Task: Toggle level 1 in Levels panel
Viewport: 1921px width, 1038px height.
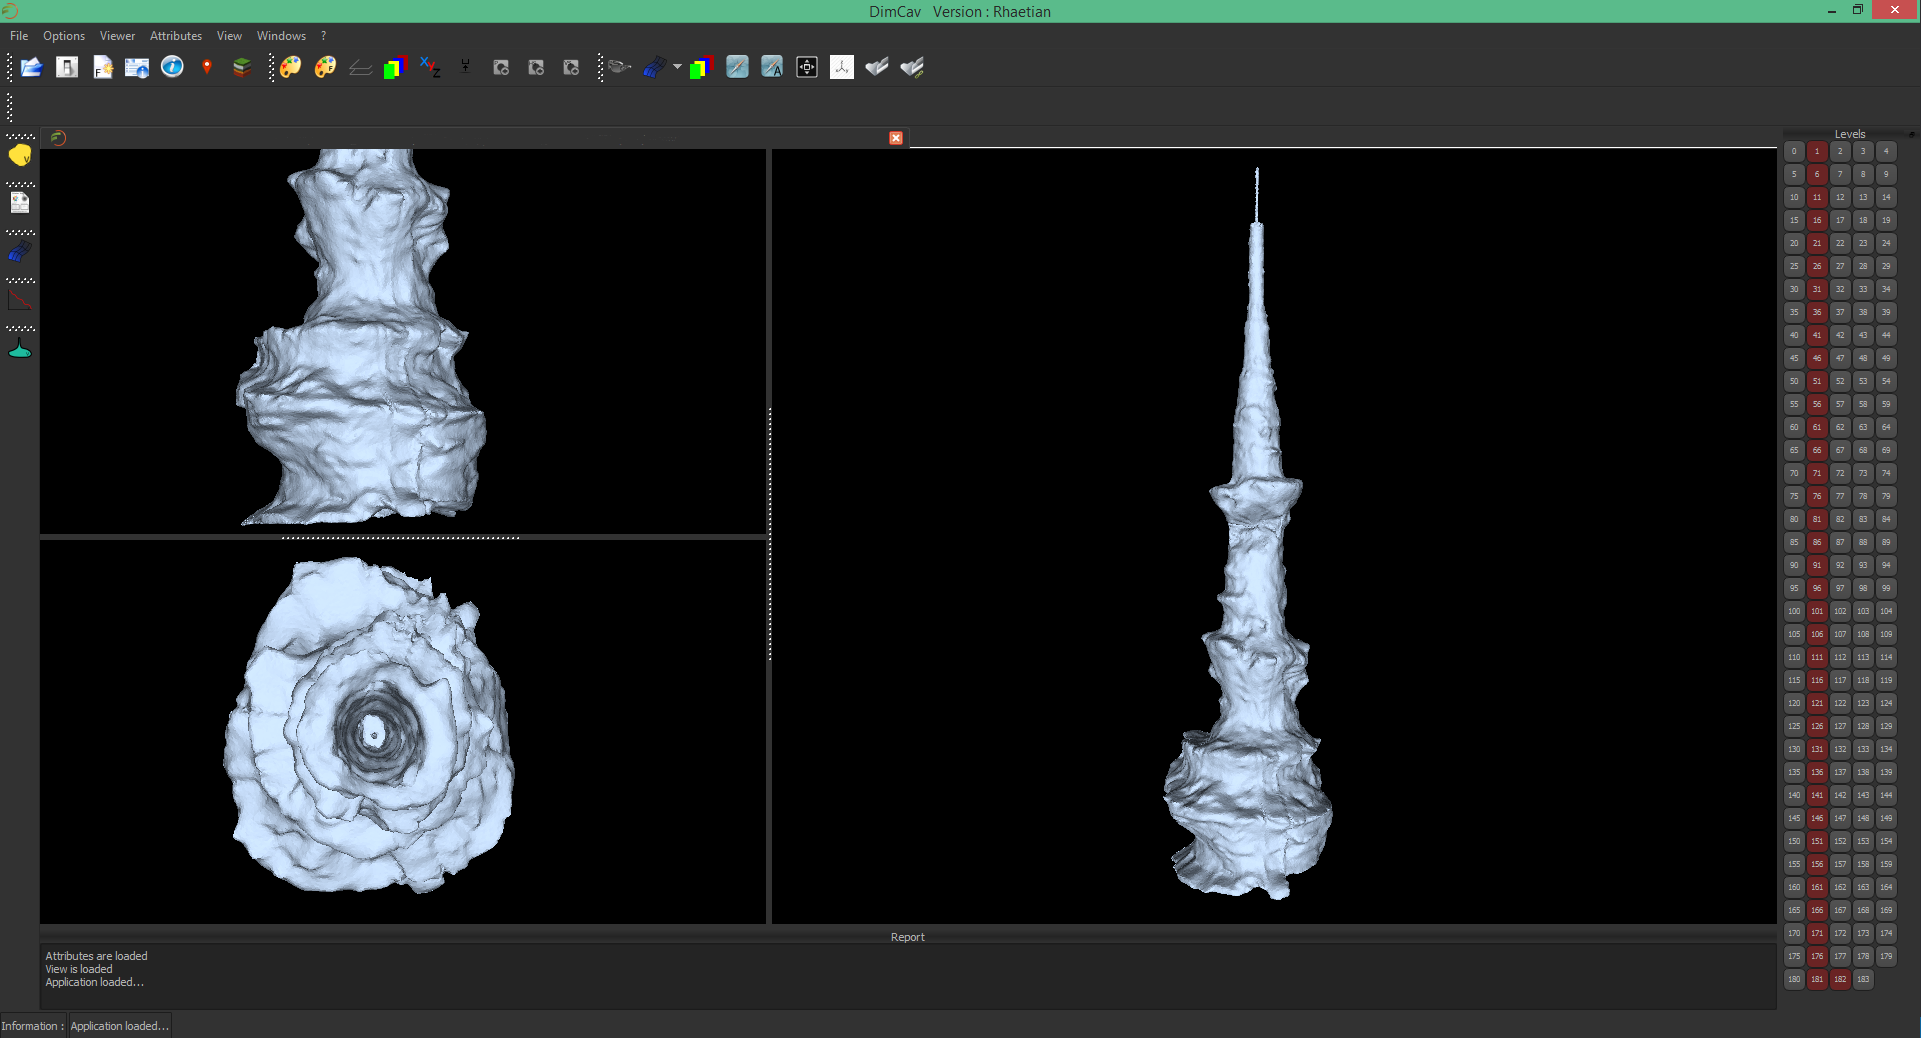Action: pyautogui.click(x=1817, y=151)
